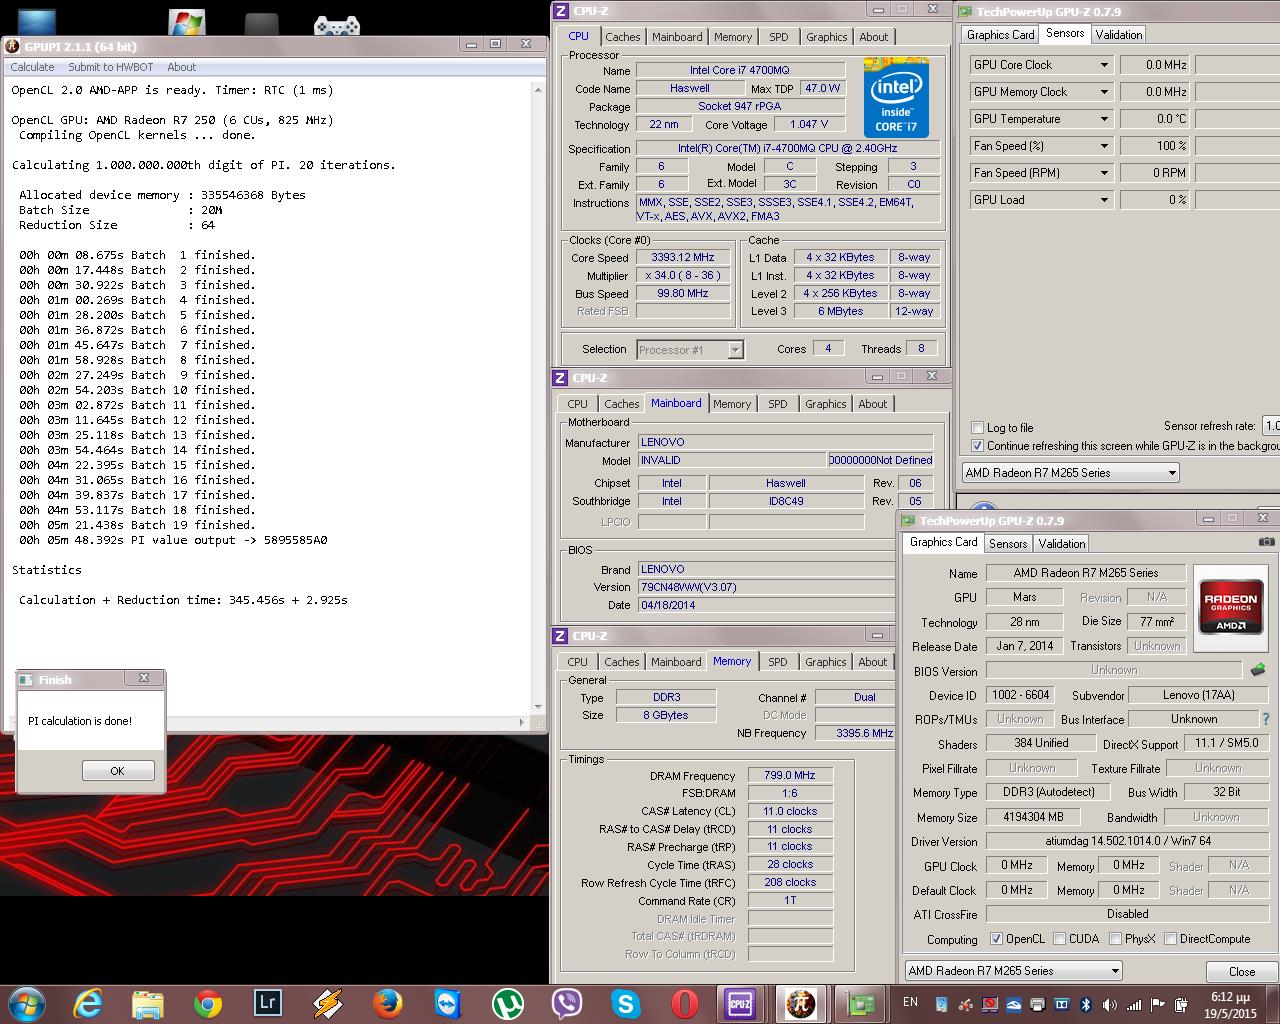Expand Fan Speed (RPM) sensor dropdown
The height and width of the screenshot is (1024, 1280).
coord(1104,173)
